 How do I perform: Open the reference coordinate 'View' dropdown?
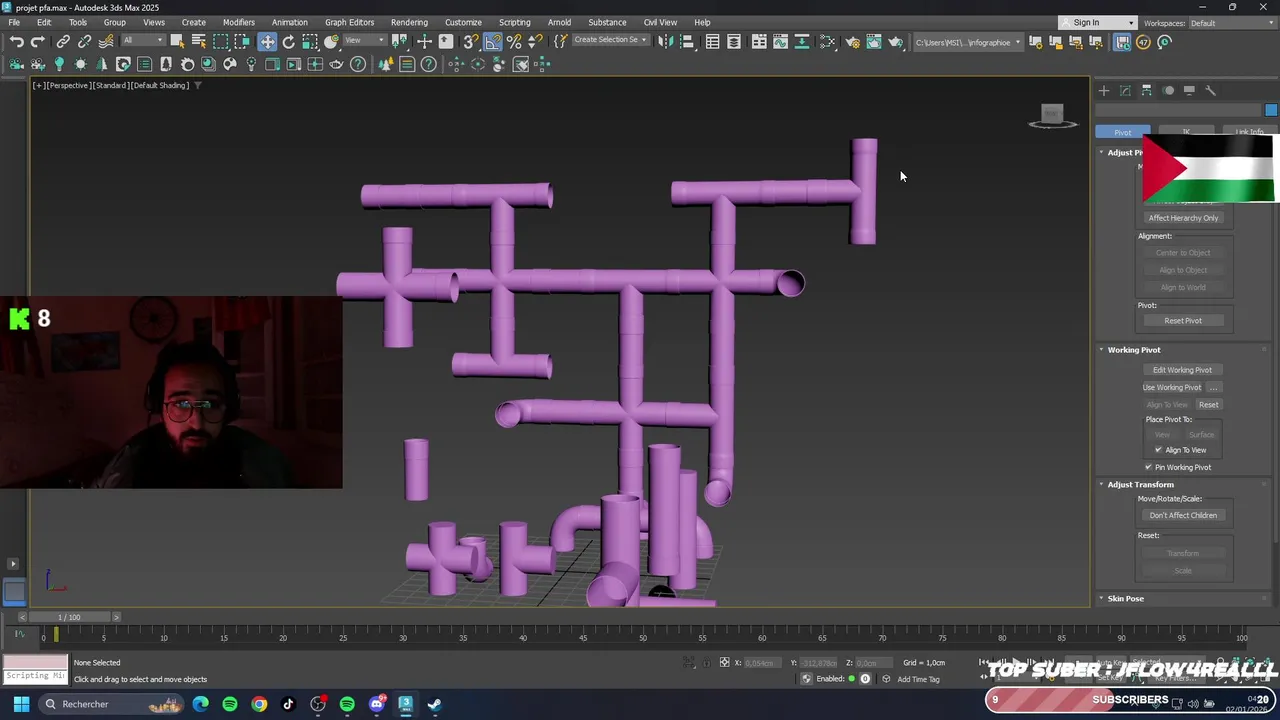(x=365, y=41)
